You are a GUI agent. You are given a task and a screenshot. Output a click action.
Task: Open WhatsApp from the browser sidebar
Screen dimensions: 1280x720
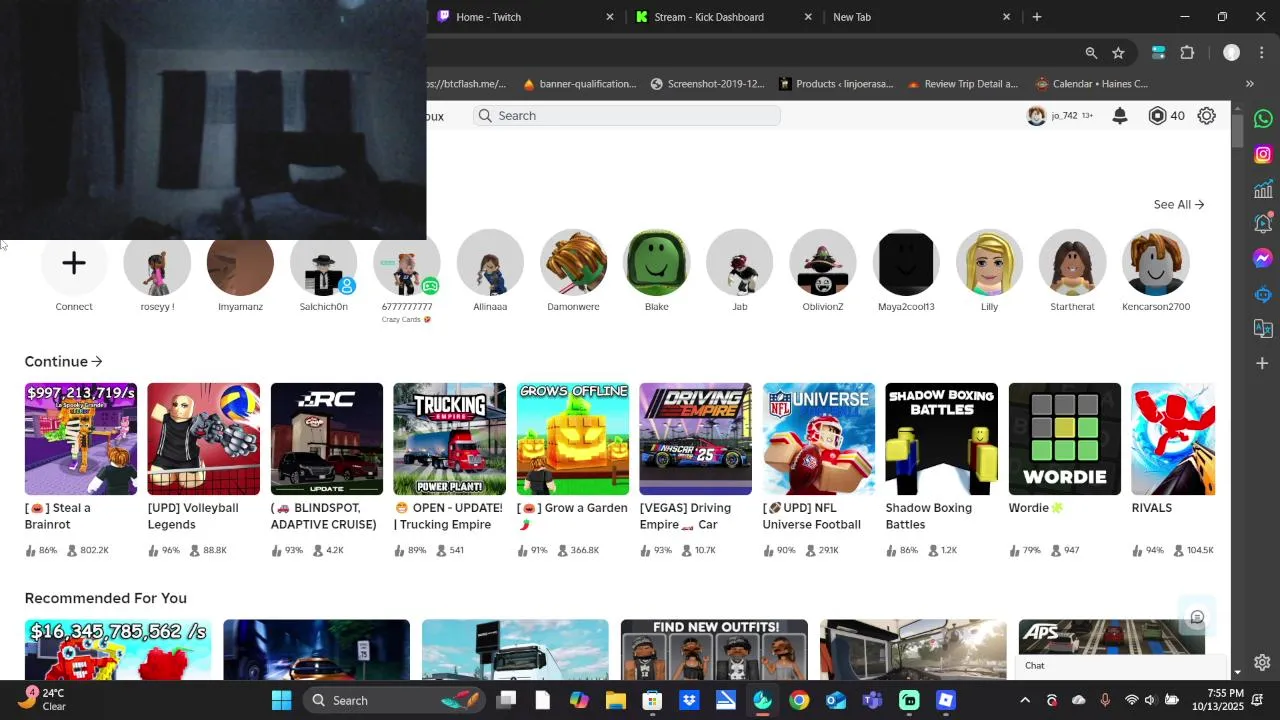(x=1263, y=119)
